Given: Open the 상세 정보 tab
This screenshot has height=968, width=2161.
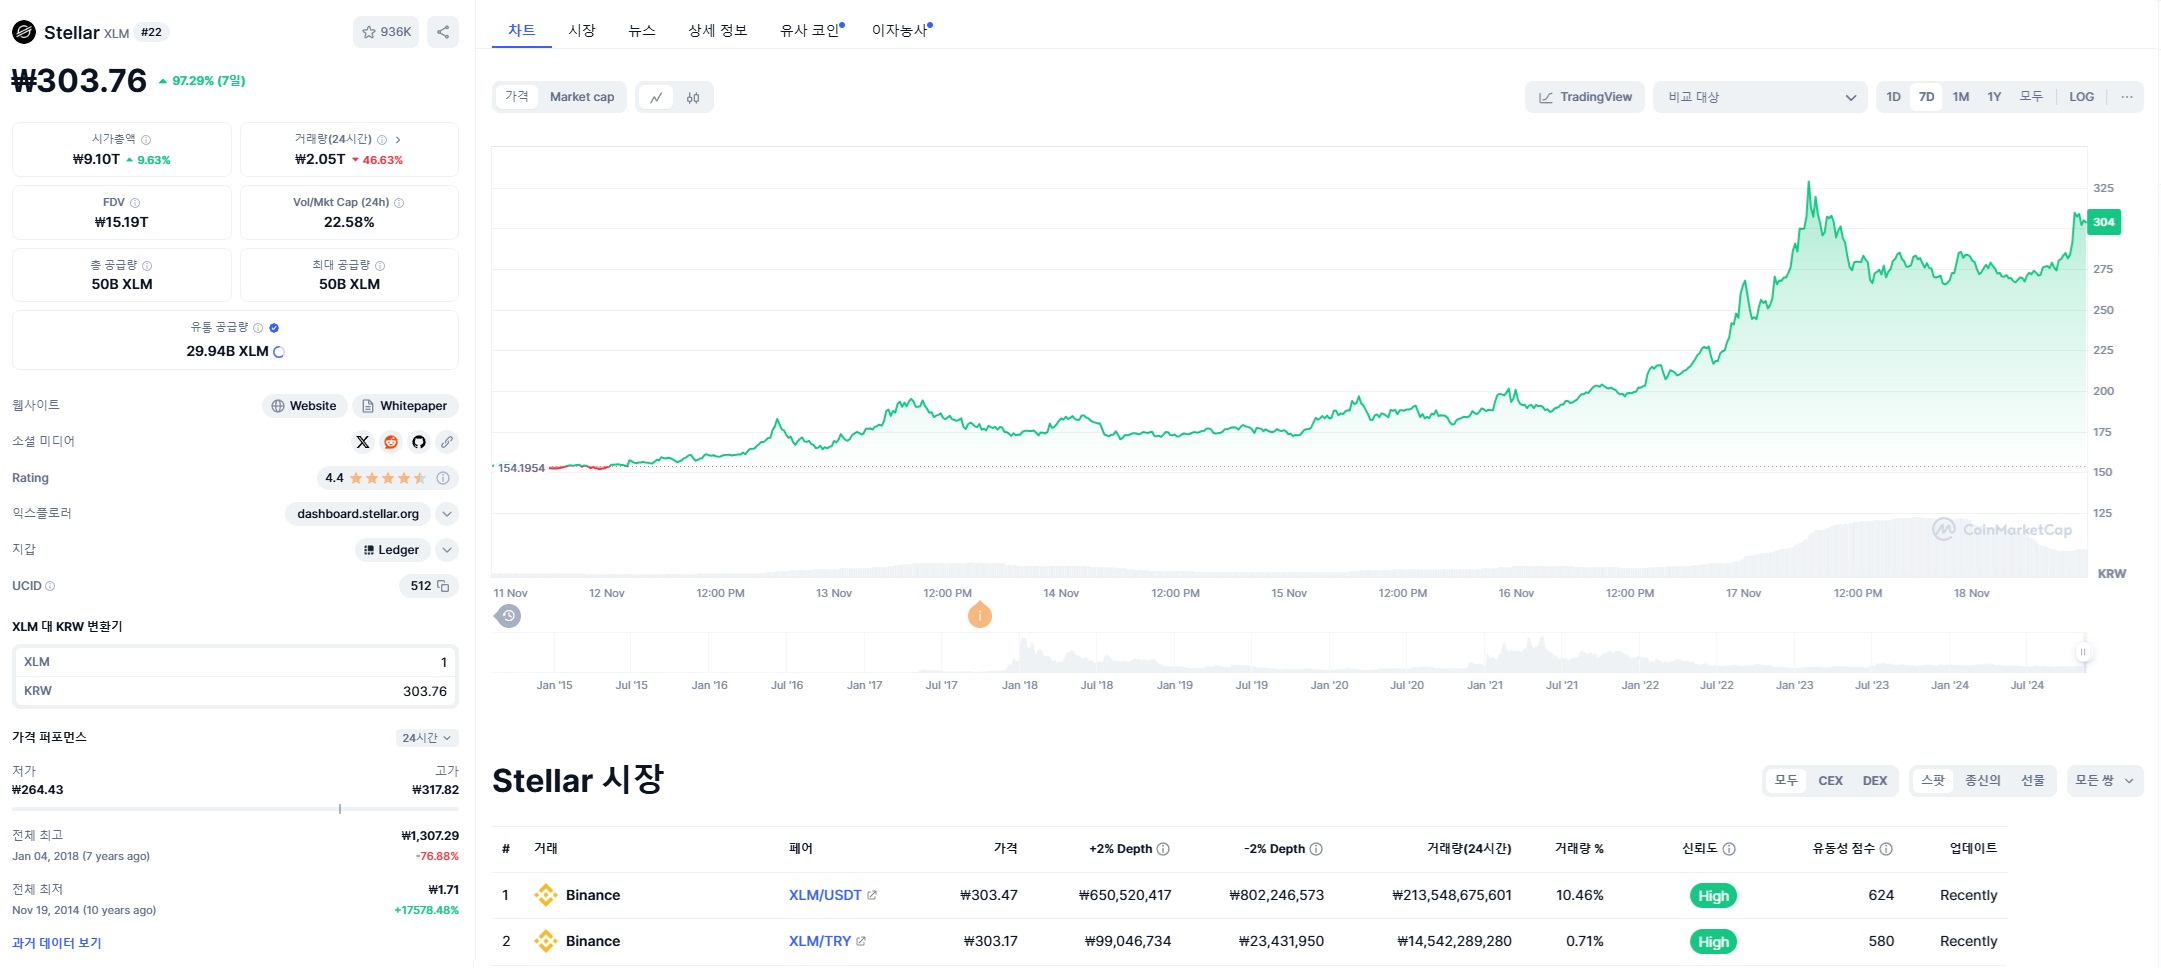Looking at the screenshot, I should 717,30.
